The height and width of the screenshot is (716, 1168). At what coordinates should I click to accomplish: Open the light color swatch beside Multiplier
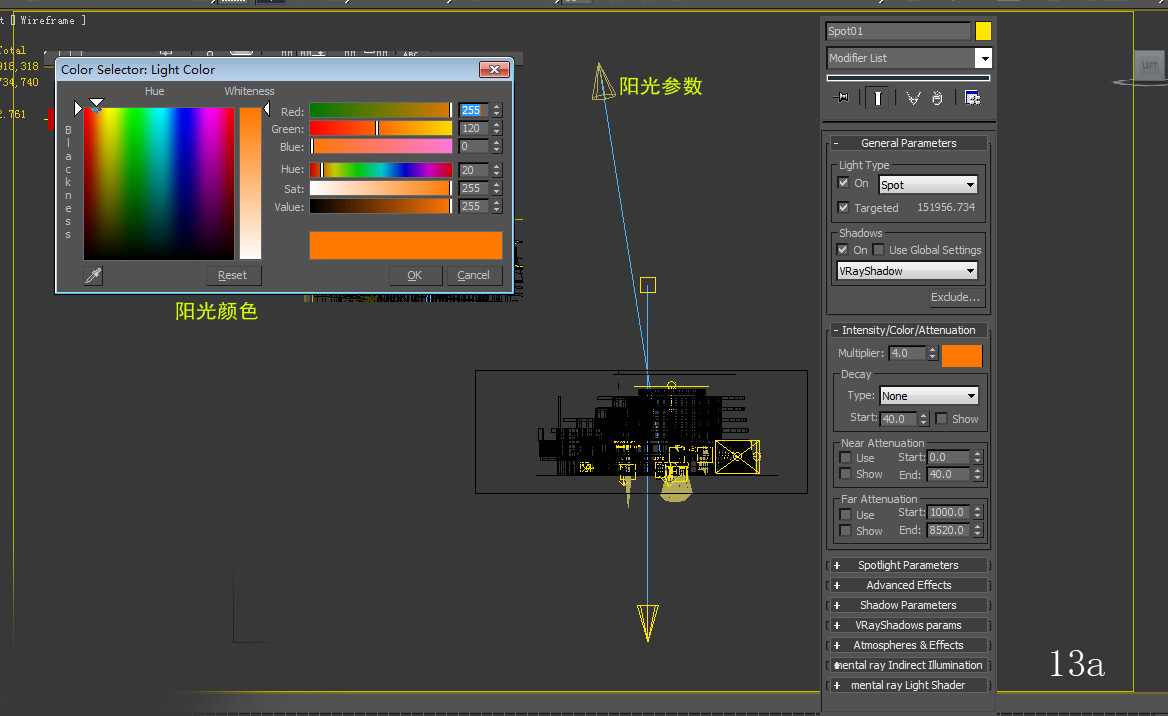(x=962, y=355)
